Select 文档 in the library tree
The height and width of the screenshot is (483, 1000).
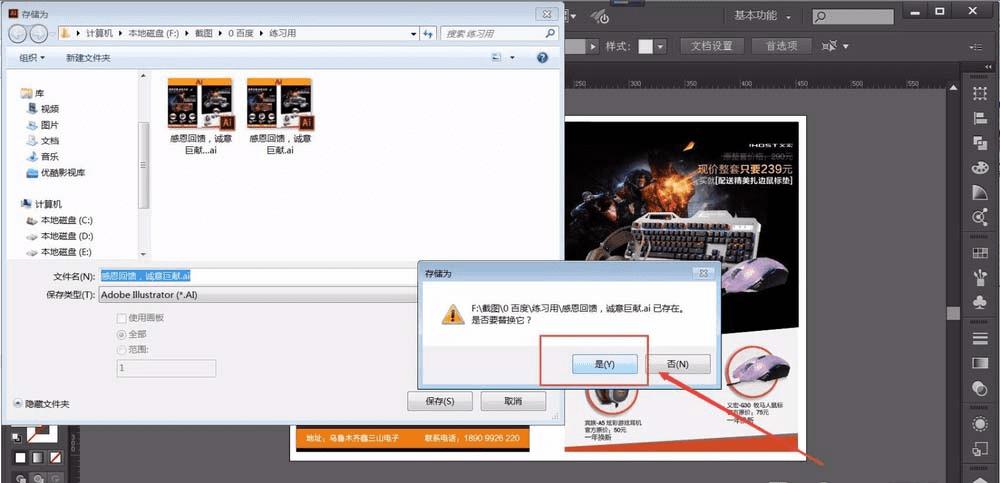[x=50, y=140]
